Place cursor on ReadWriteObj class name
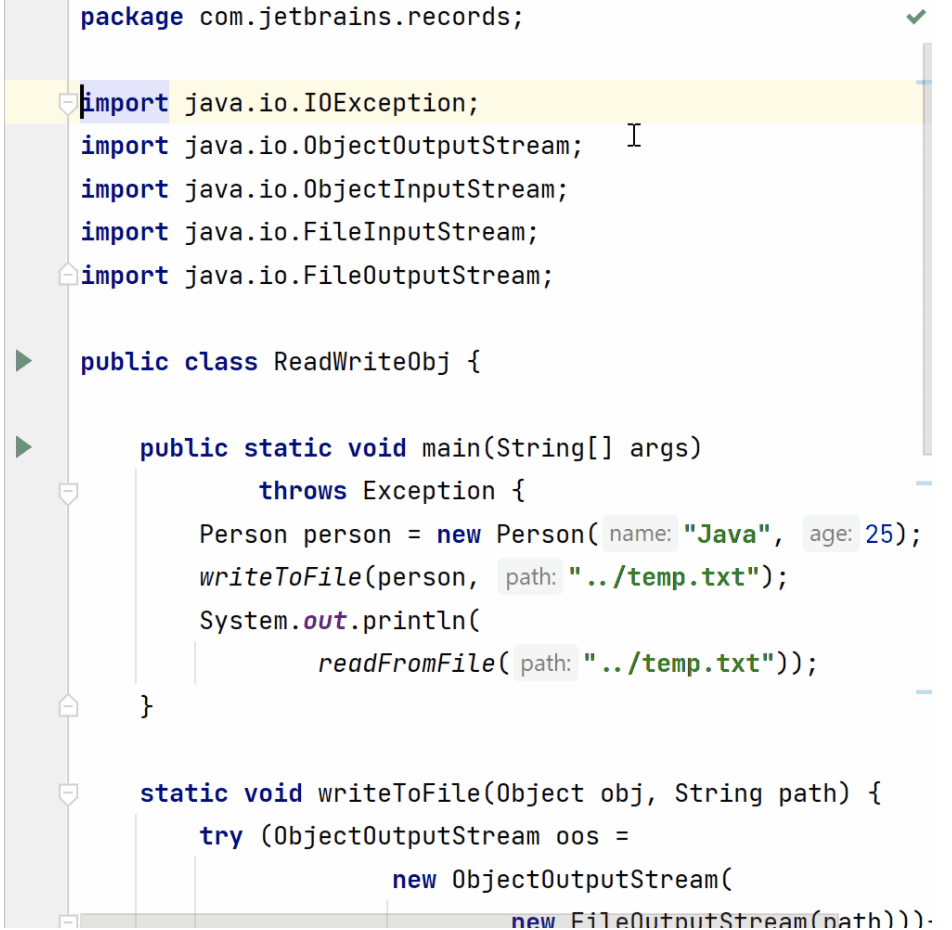 pos(361,361)
